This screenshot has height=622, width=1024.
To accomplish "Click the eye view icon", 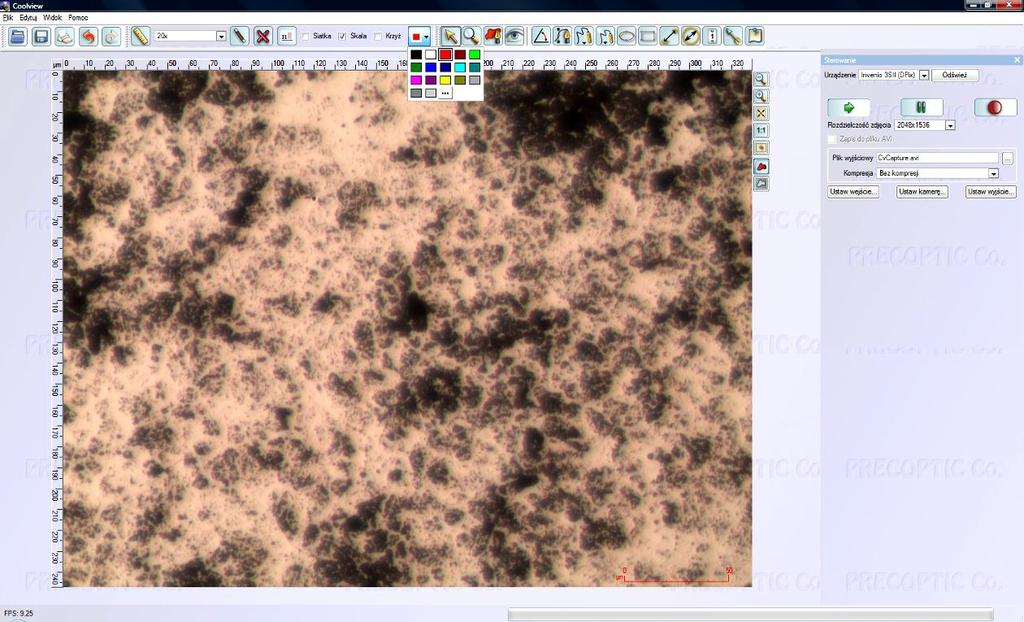I will pos(515,36).
